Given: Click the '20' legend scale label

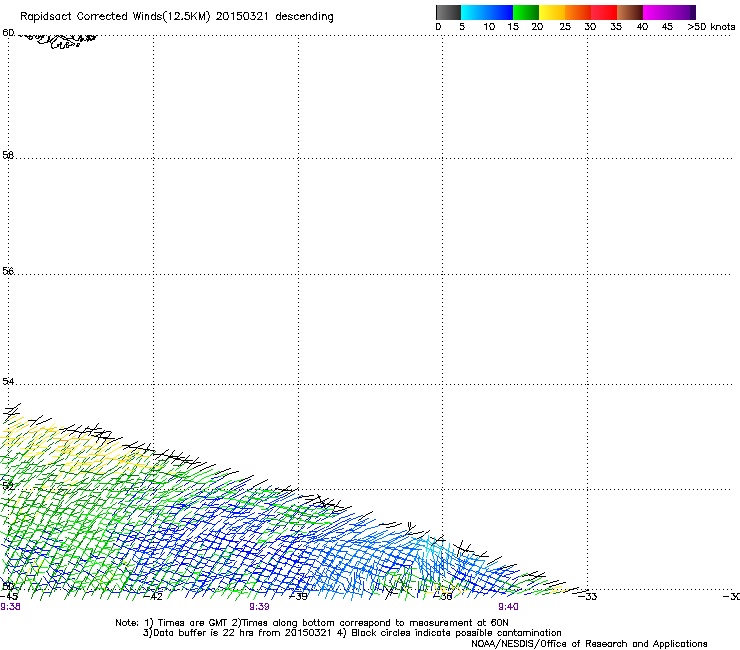Looking at the screenshot, I should tap(537, 27).
